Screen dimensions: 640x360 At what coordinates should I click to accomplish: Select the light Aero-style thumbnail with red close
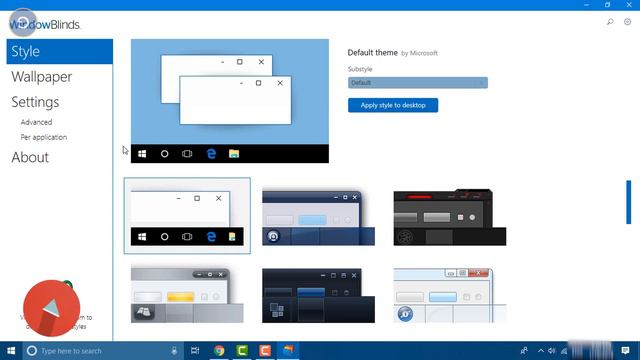[449, 296]
